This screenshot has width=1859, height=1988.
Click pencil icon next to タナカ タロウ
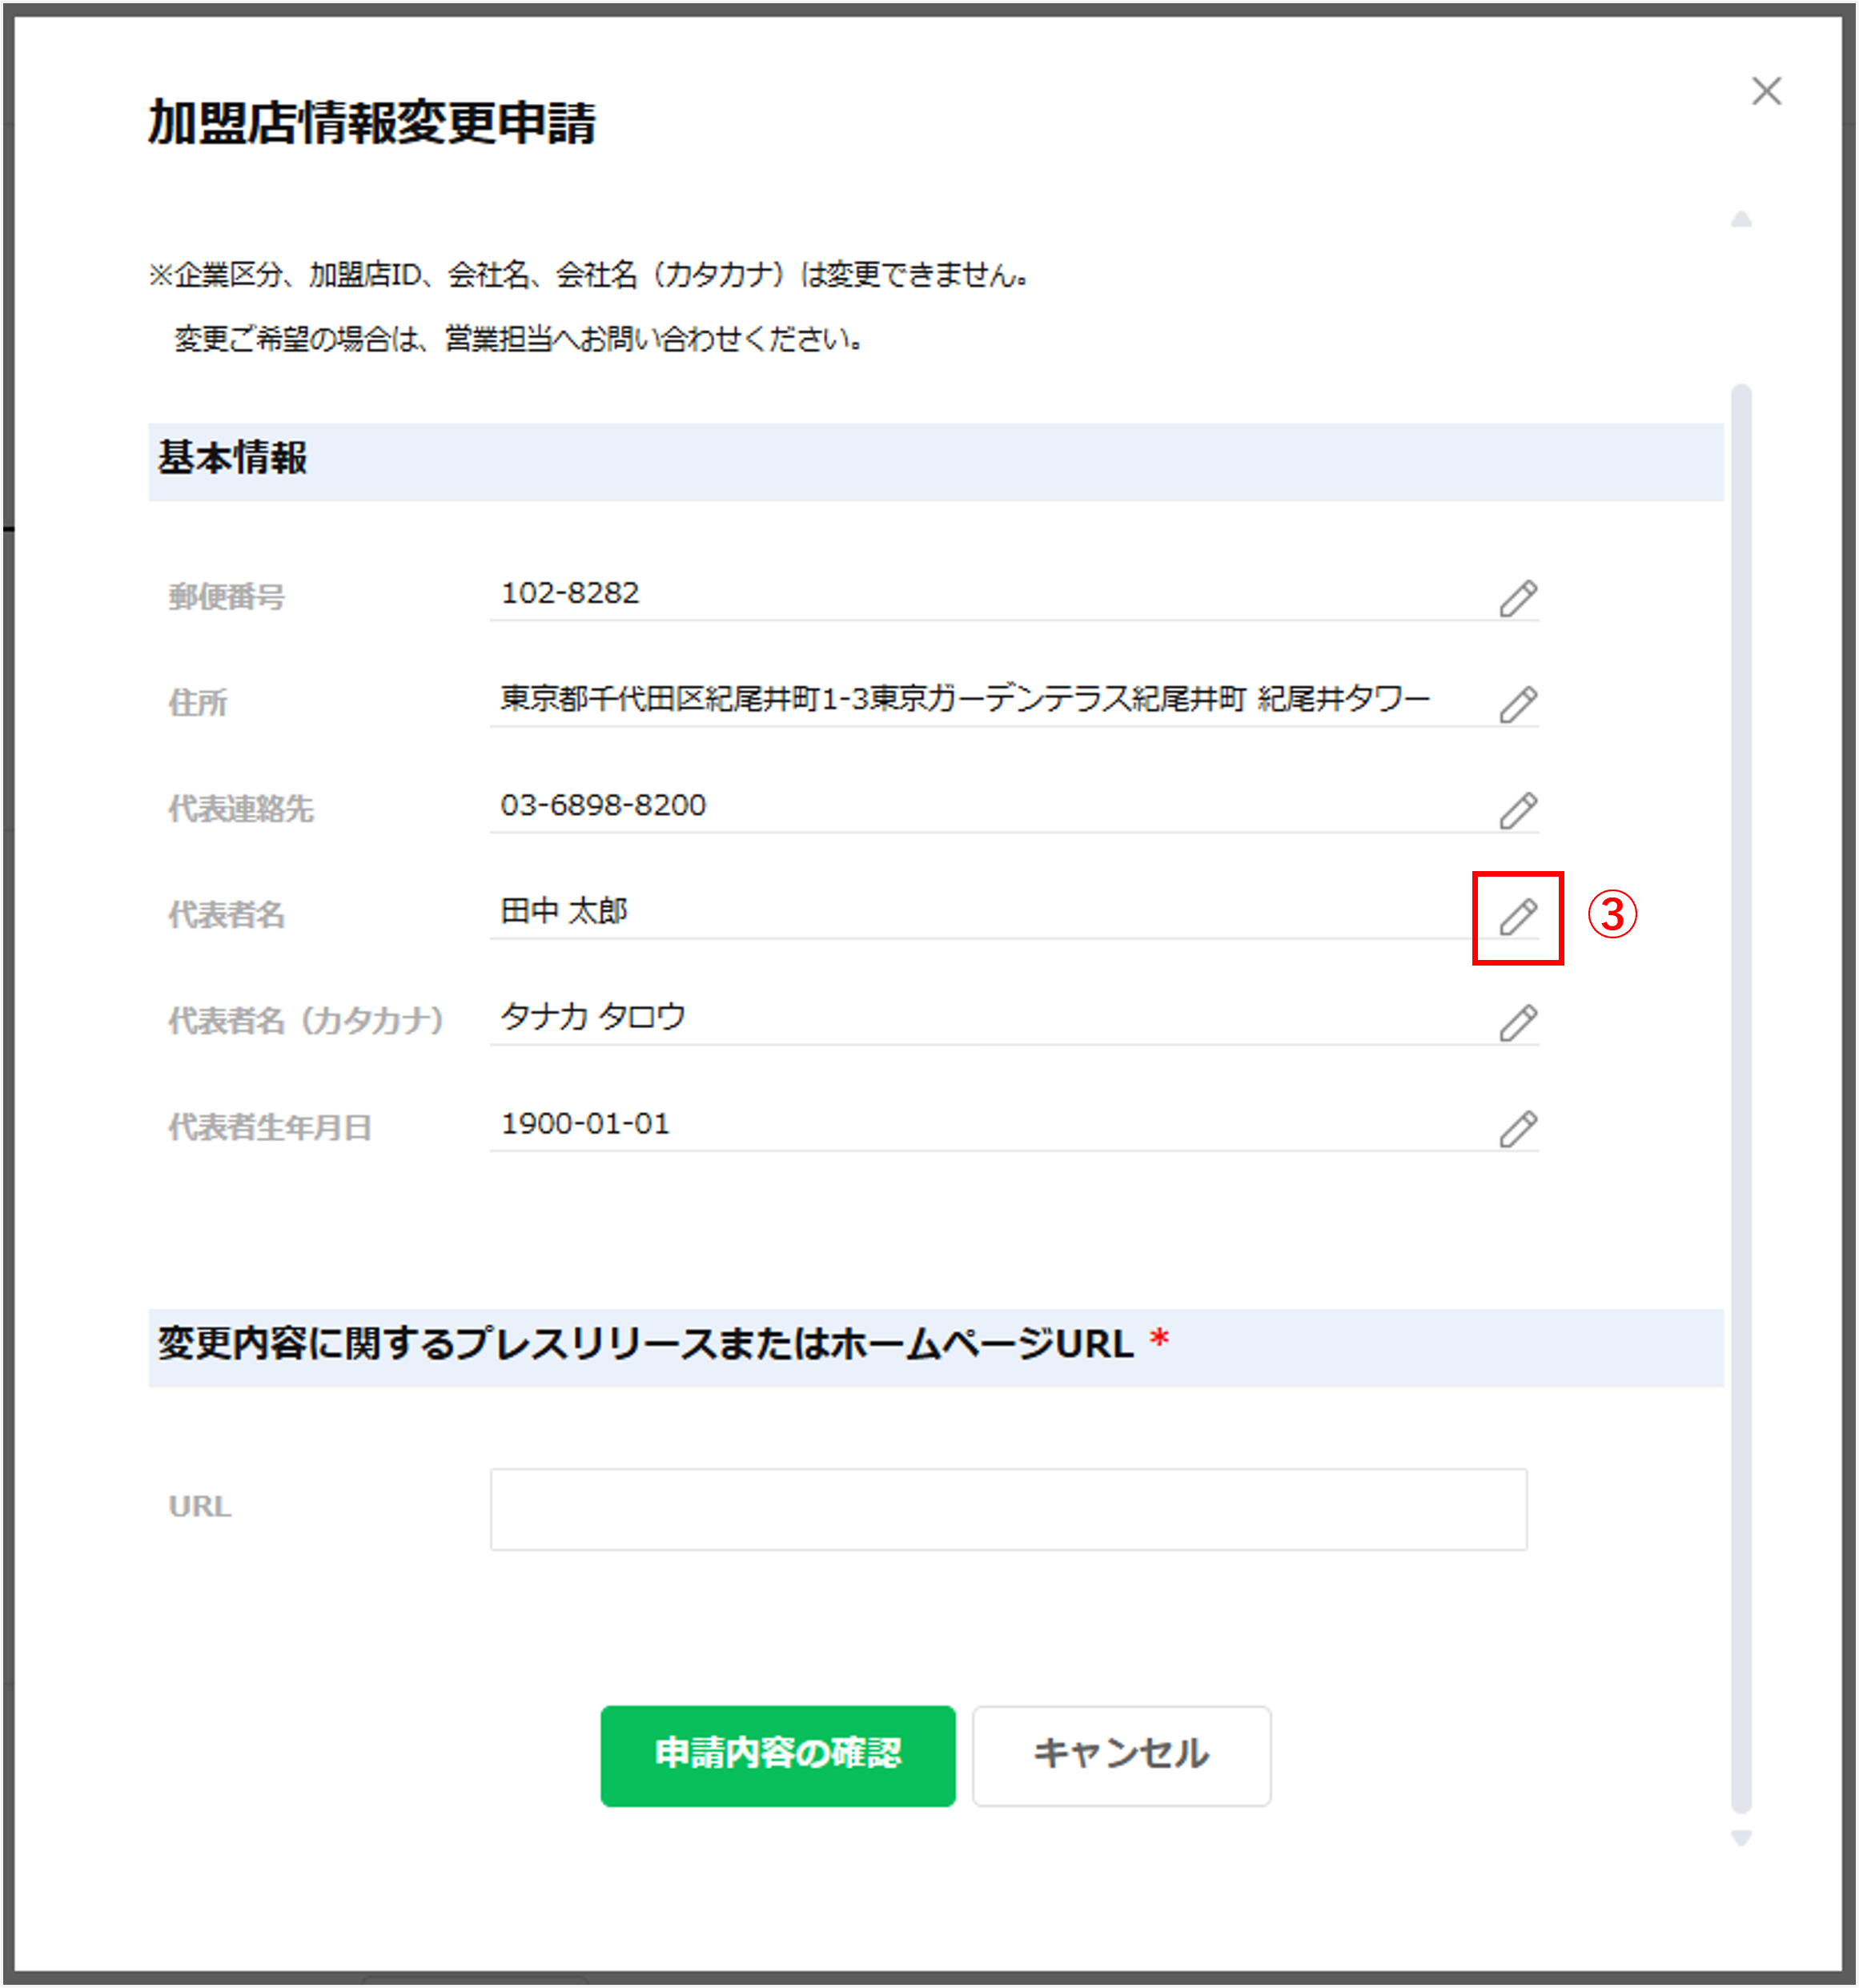point(1517,1022)
